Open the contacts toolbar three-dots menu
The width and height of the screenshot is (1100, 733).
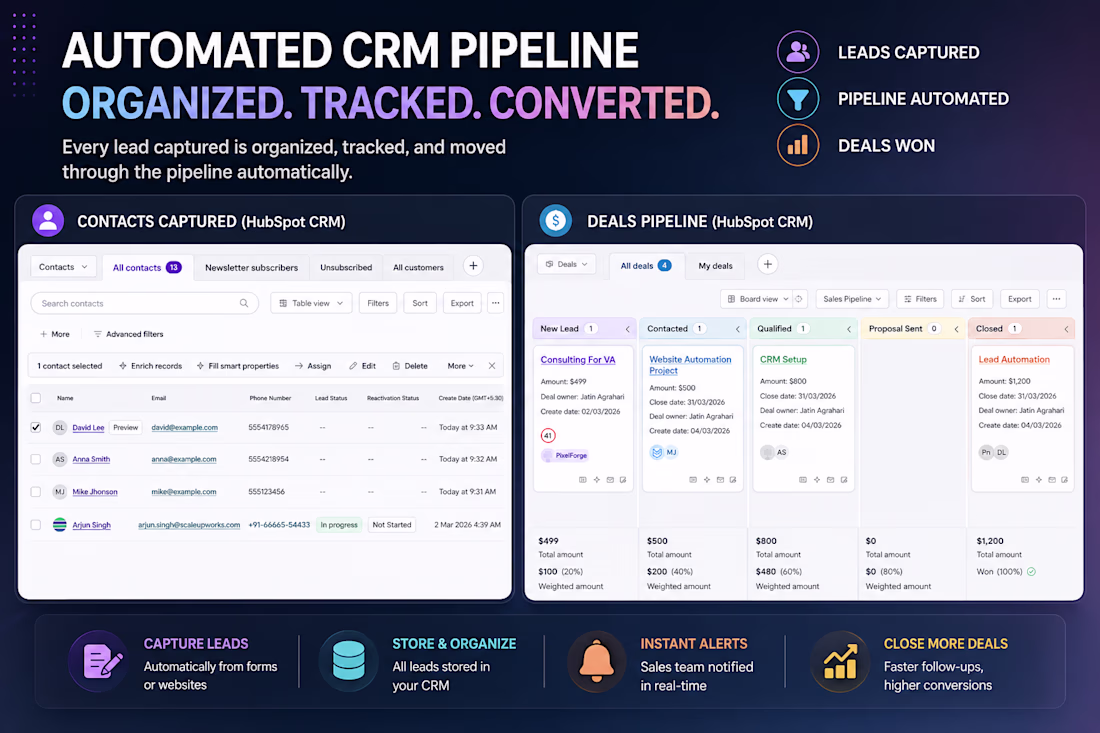point(496,303)
